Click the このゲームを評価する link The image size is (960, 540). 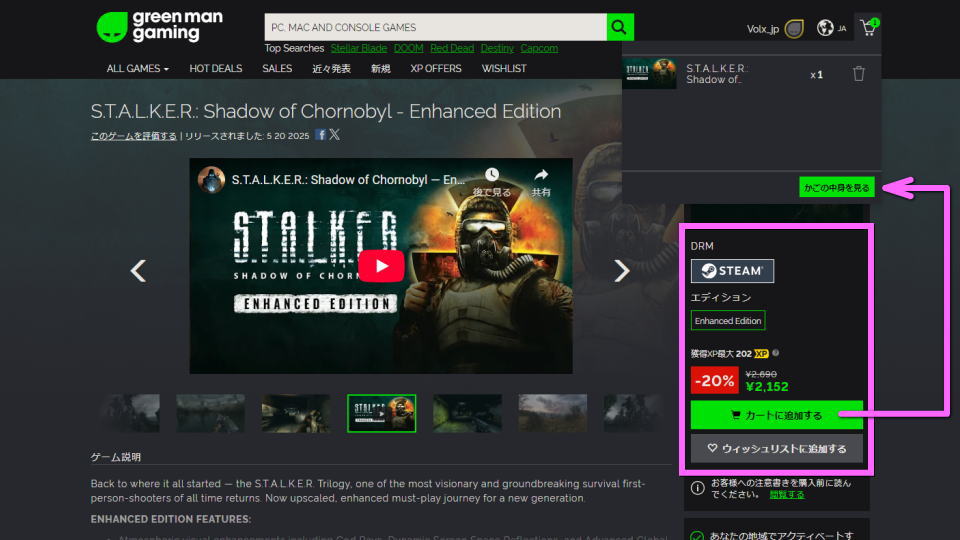(133, 136)
